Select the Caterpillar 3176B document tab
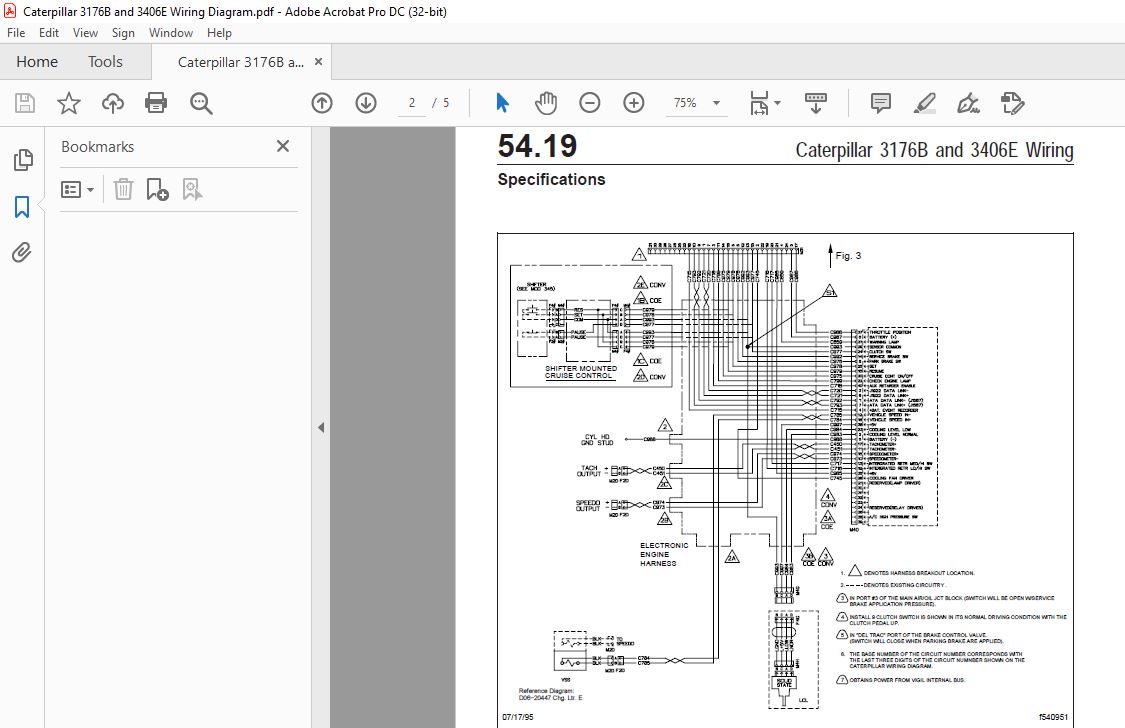The height and width of the screenshot is (728, 1125). click(x=240, y=62)
